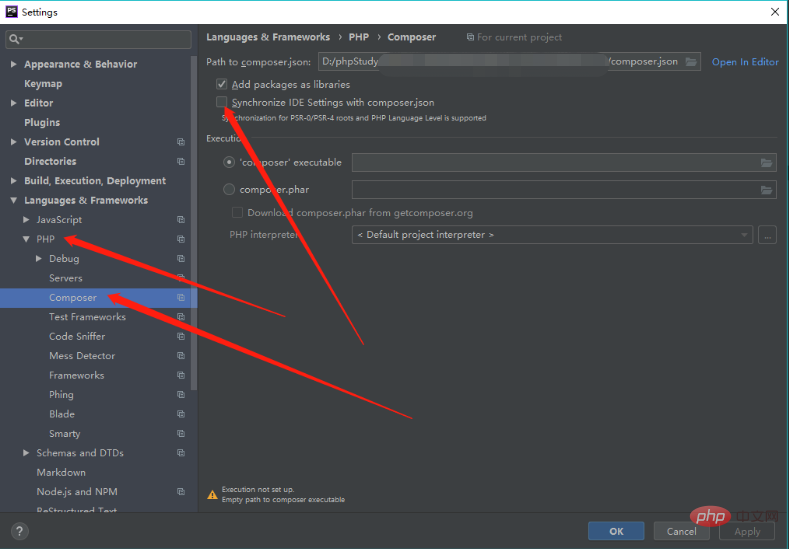Click the Path to composer.json field
The height and width of the screenshot is (549, 789).
(509, 62)
